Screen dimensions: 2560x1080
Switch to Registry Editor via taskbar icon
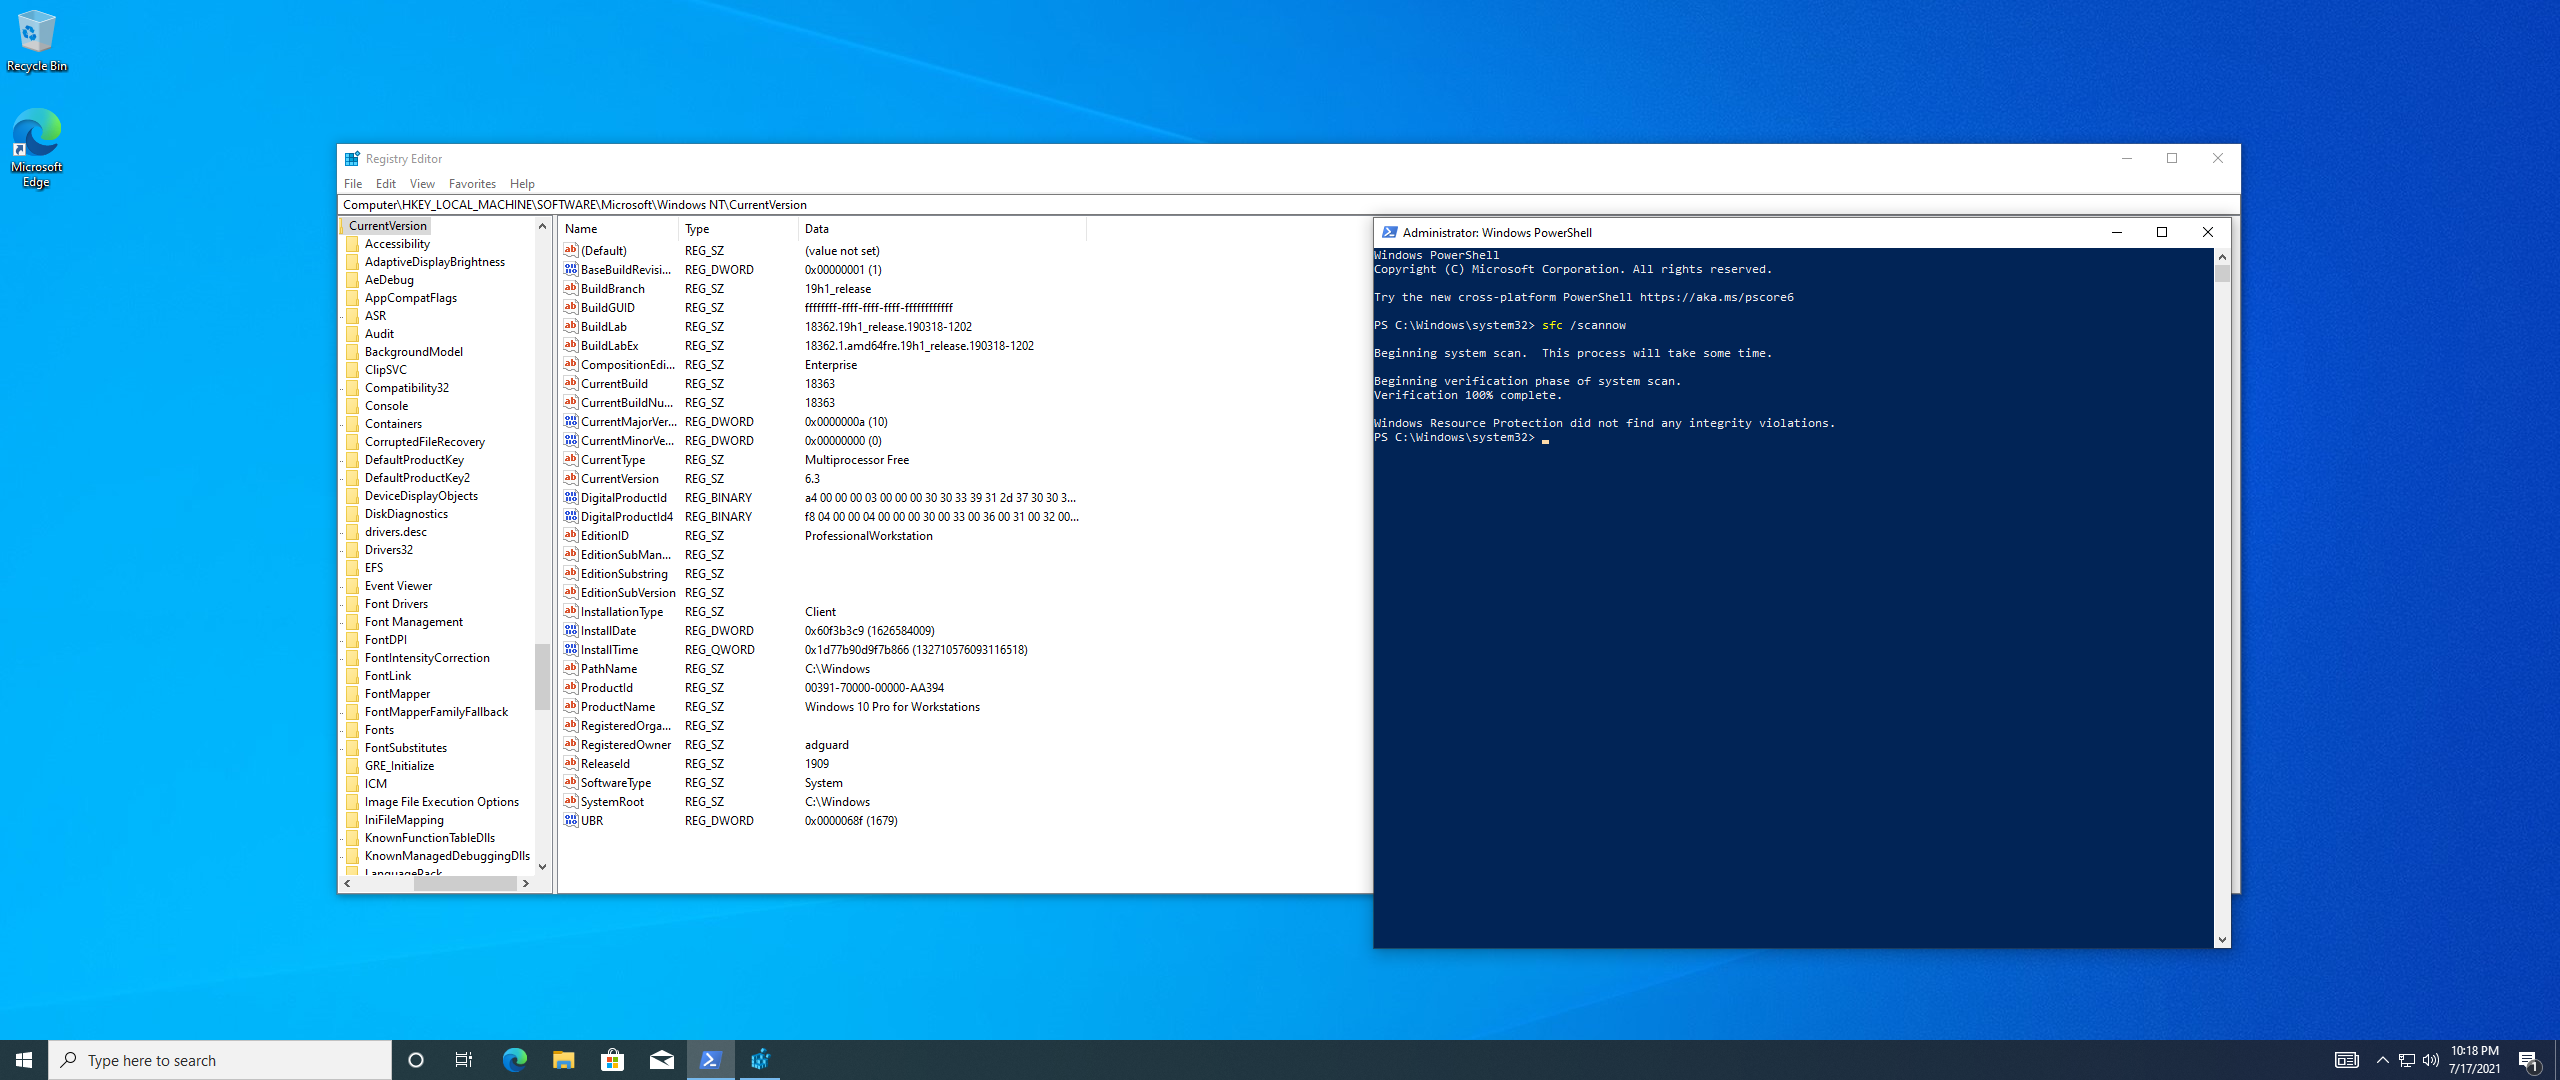(x=760, y=1060)
